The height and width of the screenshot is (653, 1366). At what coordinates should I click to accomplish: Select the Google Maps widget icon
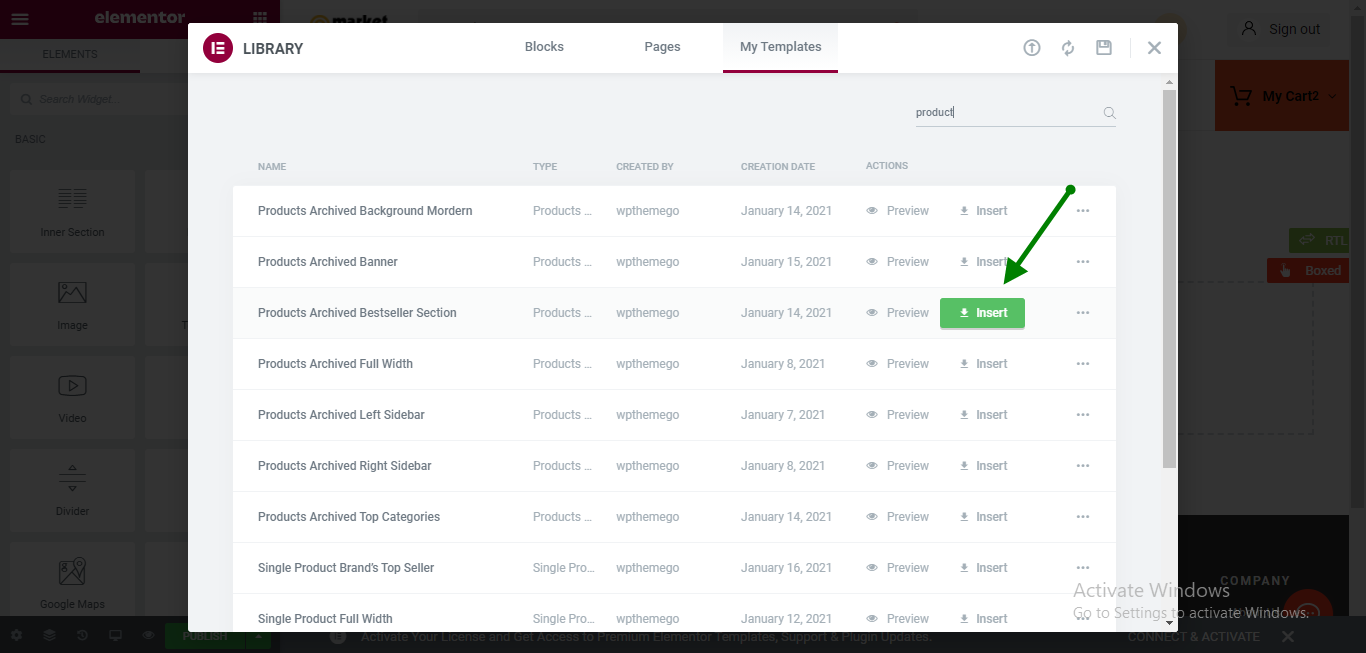coord(72,572)
